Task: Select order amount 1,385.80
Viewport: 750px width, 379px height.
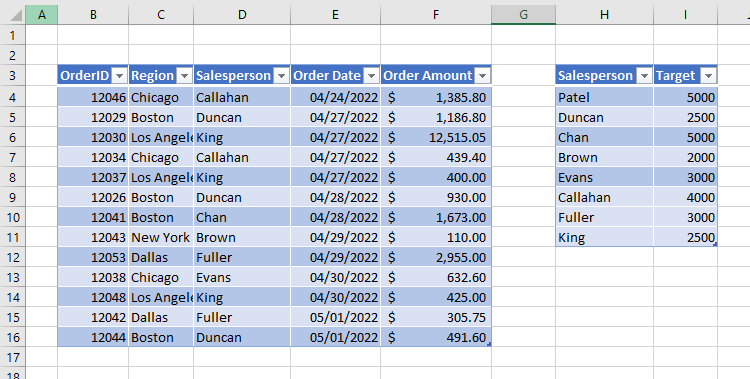Action: pyautogui.click(x=436, y=97)
